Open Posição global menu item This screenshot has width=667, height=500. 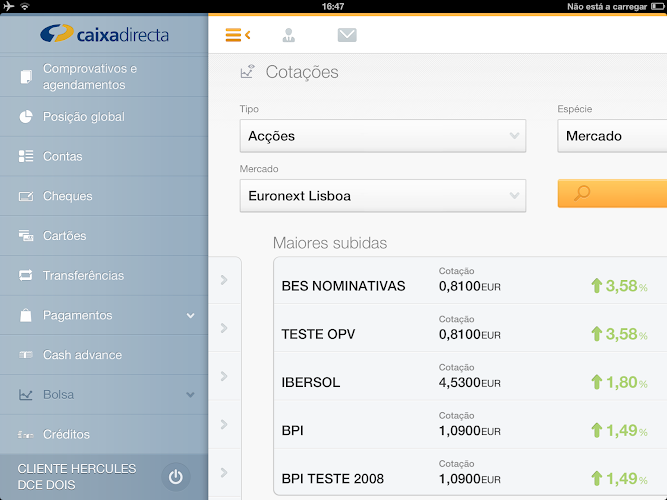pyautogui.click(x=104, y=117)
